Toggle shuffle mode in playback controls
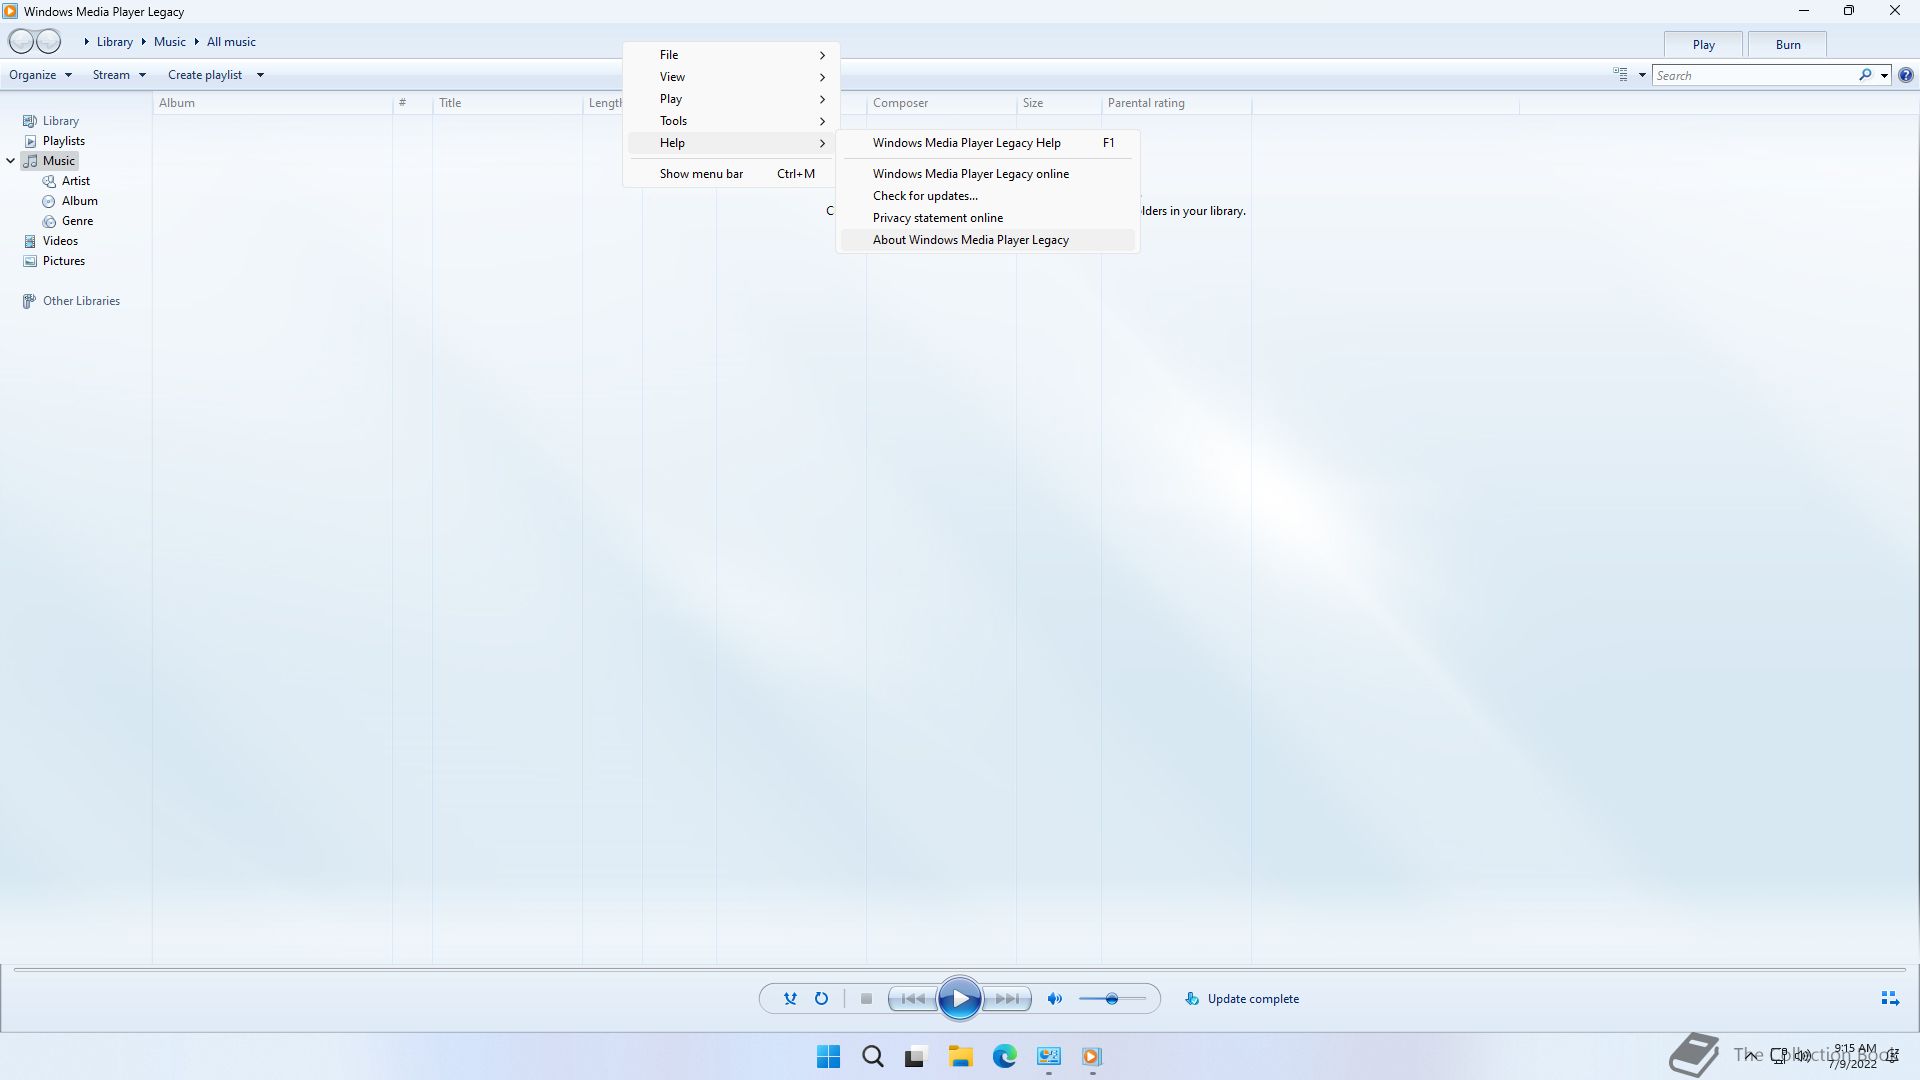The image size is (1920, 1080). [790, 998]
